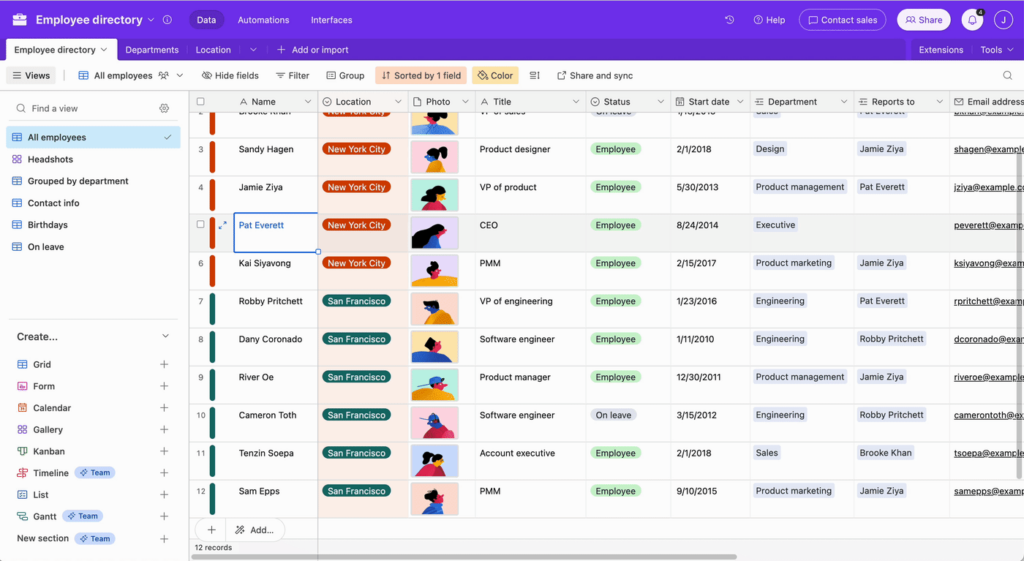Collapse the Create section chevron
Viewport: 1024px width, 561px height.
(x=165, y=336)
